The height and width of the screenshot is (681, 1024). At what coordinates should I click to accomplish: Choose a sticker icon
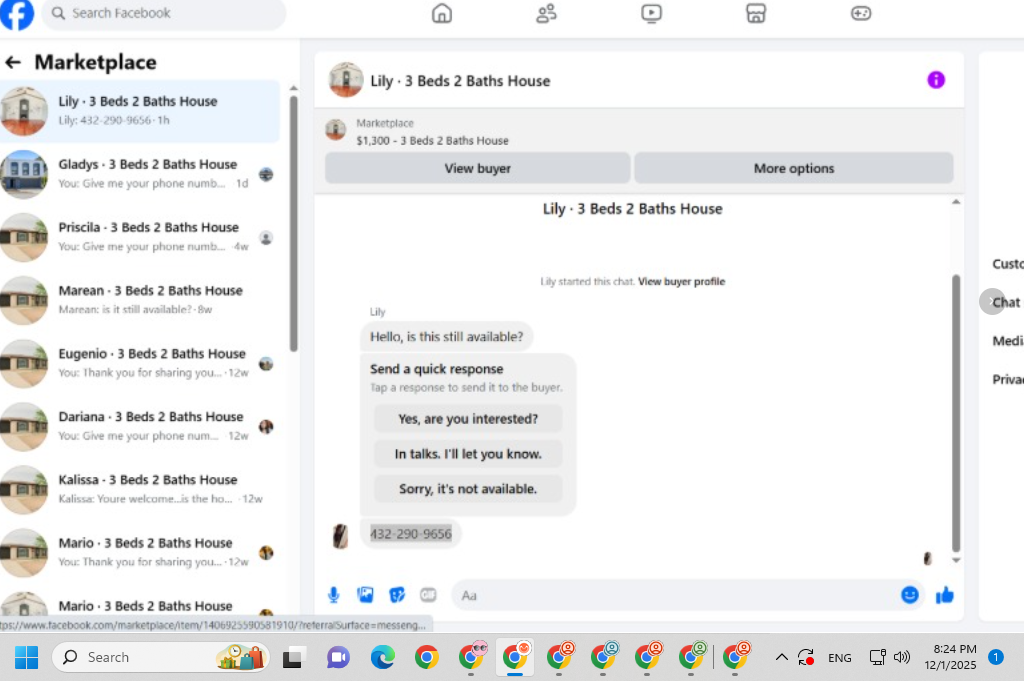click(396, 595)
